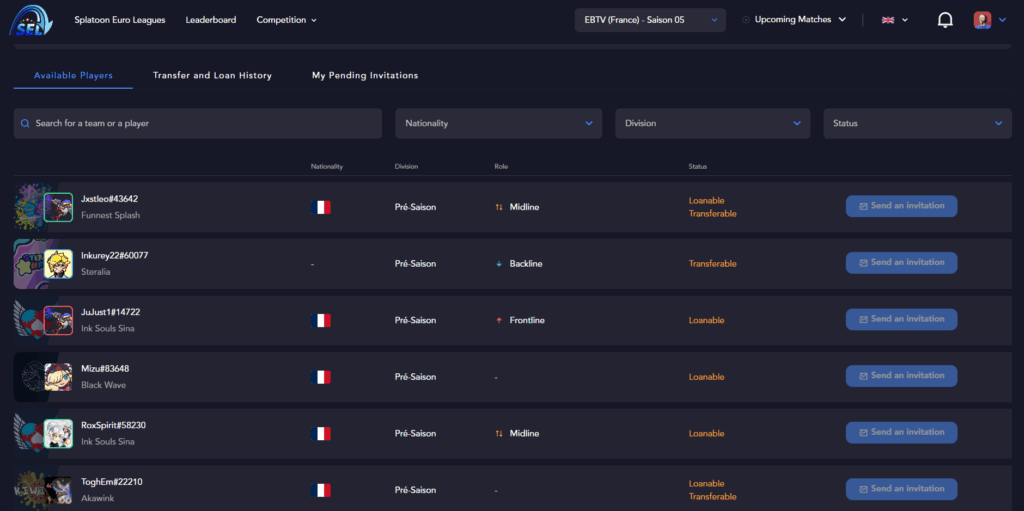Click RoxSpirit#58230 player avatar
Viewport: 1024px width, 511px height.
(58, 433)
